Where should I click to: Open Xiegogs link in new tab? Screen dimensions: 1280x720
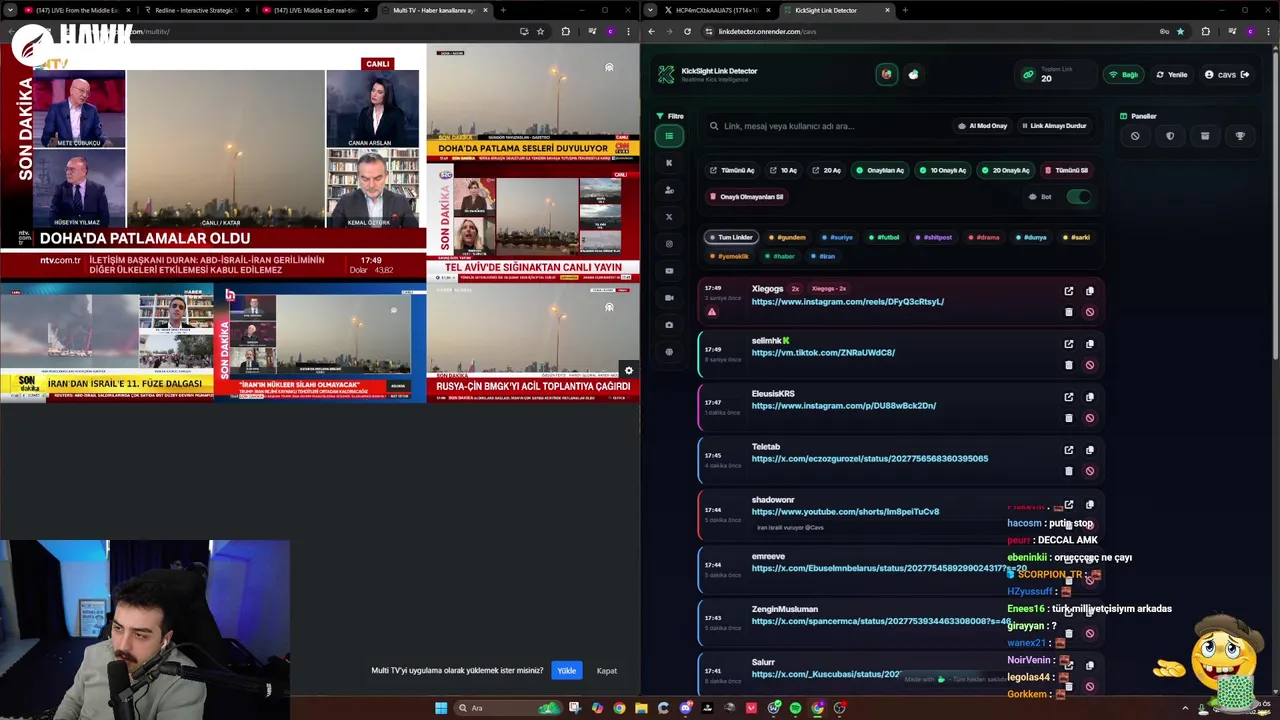pyautogui.click(x=1068, y=291)
